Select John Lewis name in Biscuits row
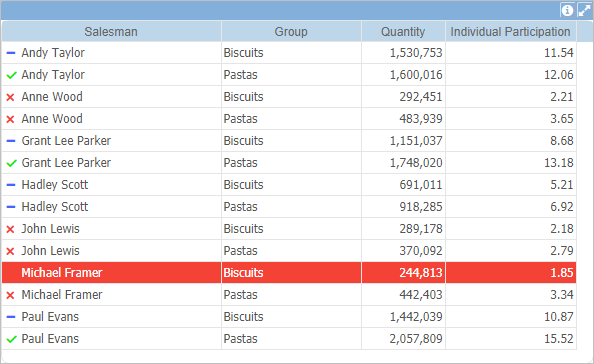Image resolution: width=594 pixels, height=364 pixels. pos(50,228)
